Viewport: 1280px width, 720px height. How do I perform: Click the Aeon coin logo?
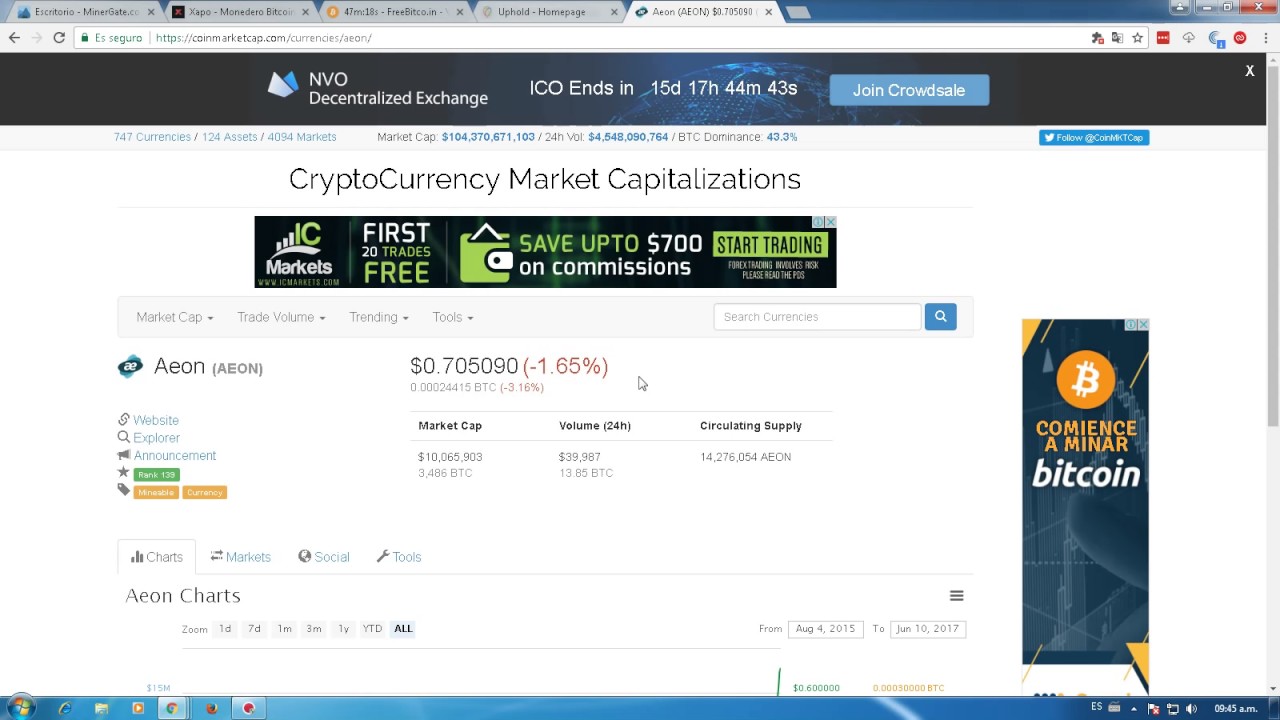[130, 367]
